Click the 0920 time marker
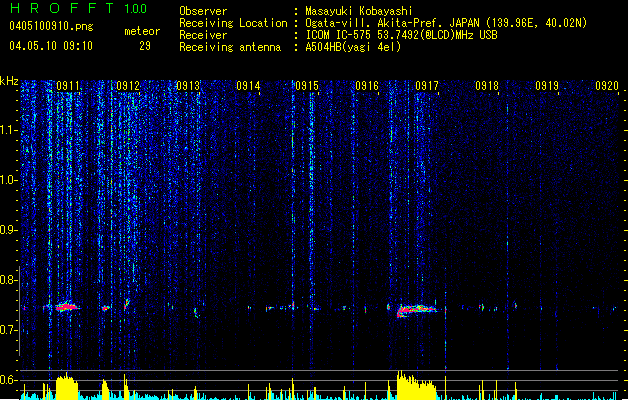The height and width of the screenshot is (400, 629). [x=607, y=85]
